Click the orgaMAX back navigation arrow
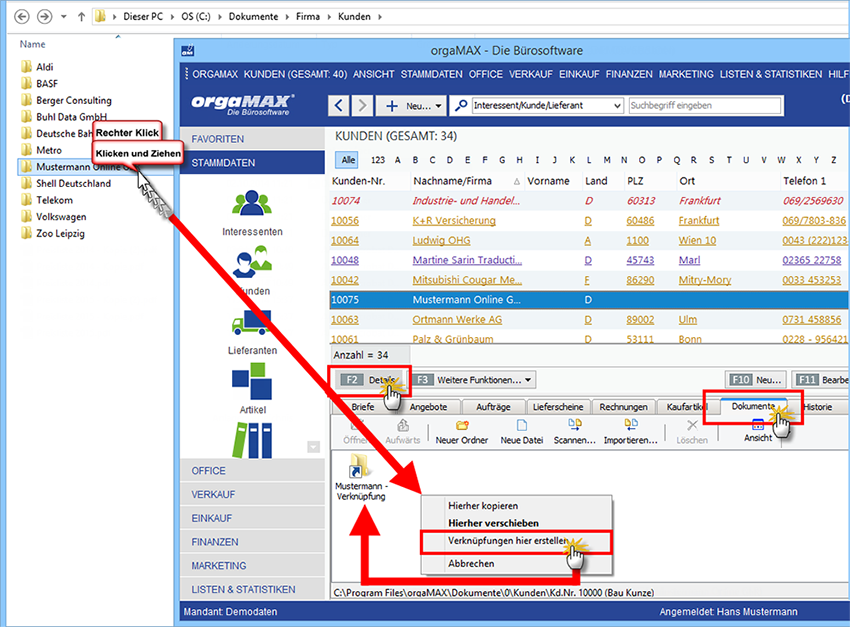The image size is (850, 627). point(339,105)
